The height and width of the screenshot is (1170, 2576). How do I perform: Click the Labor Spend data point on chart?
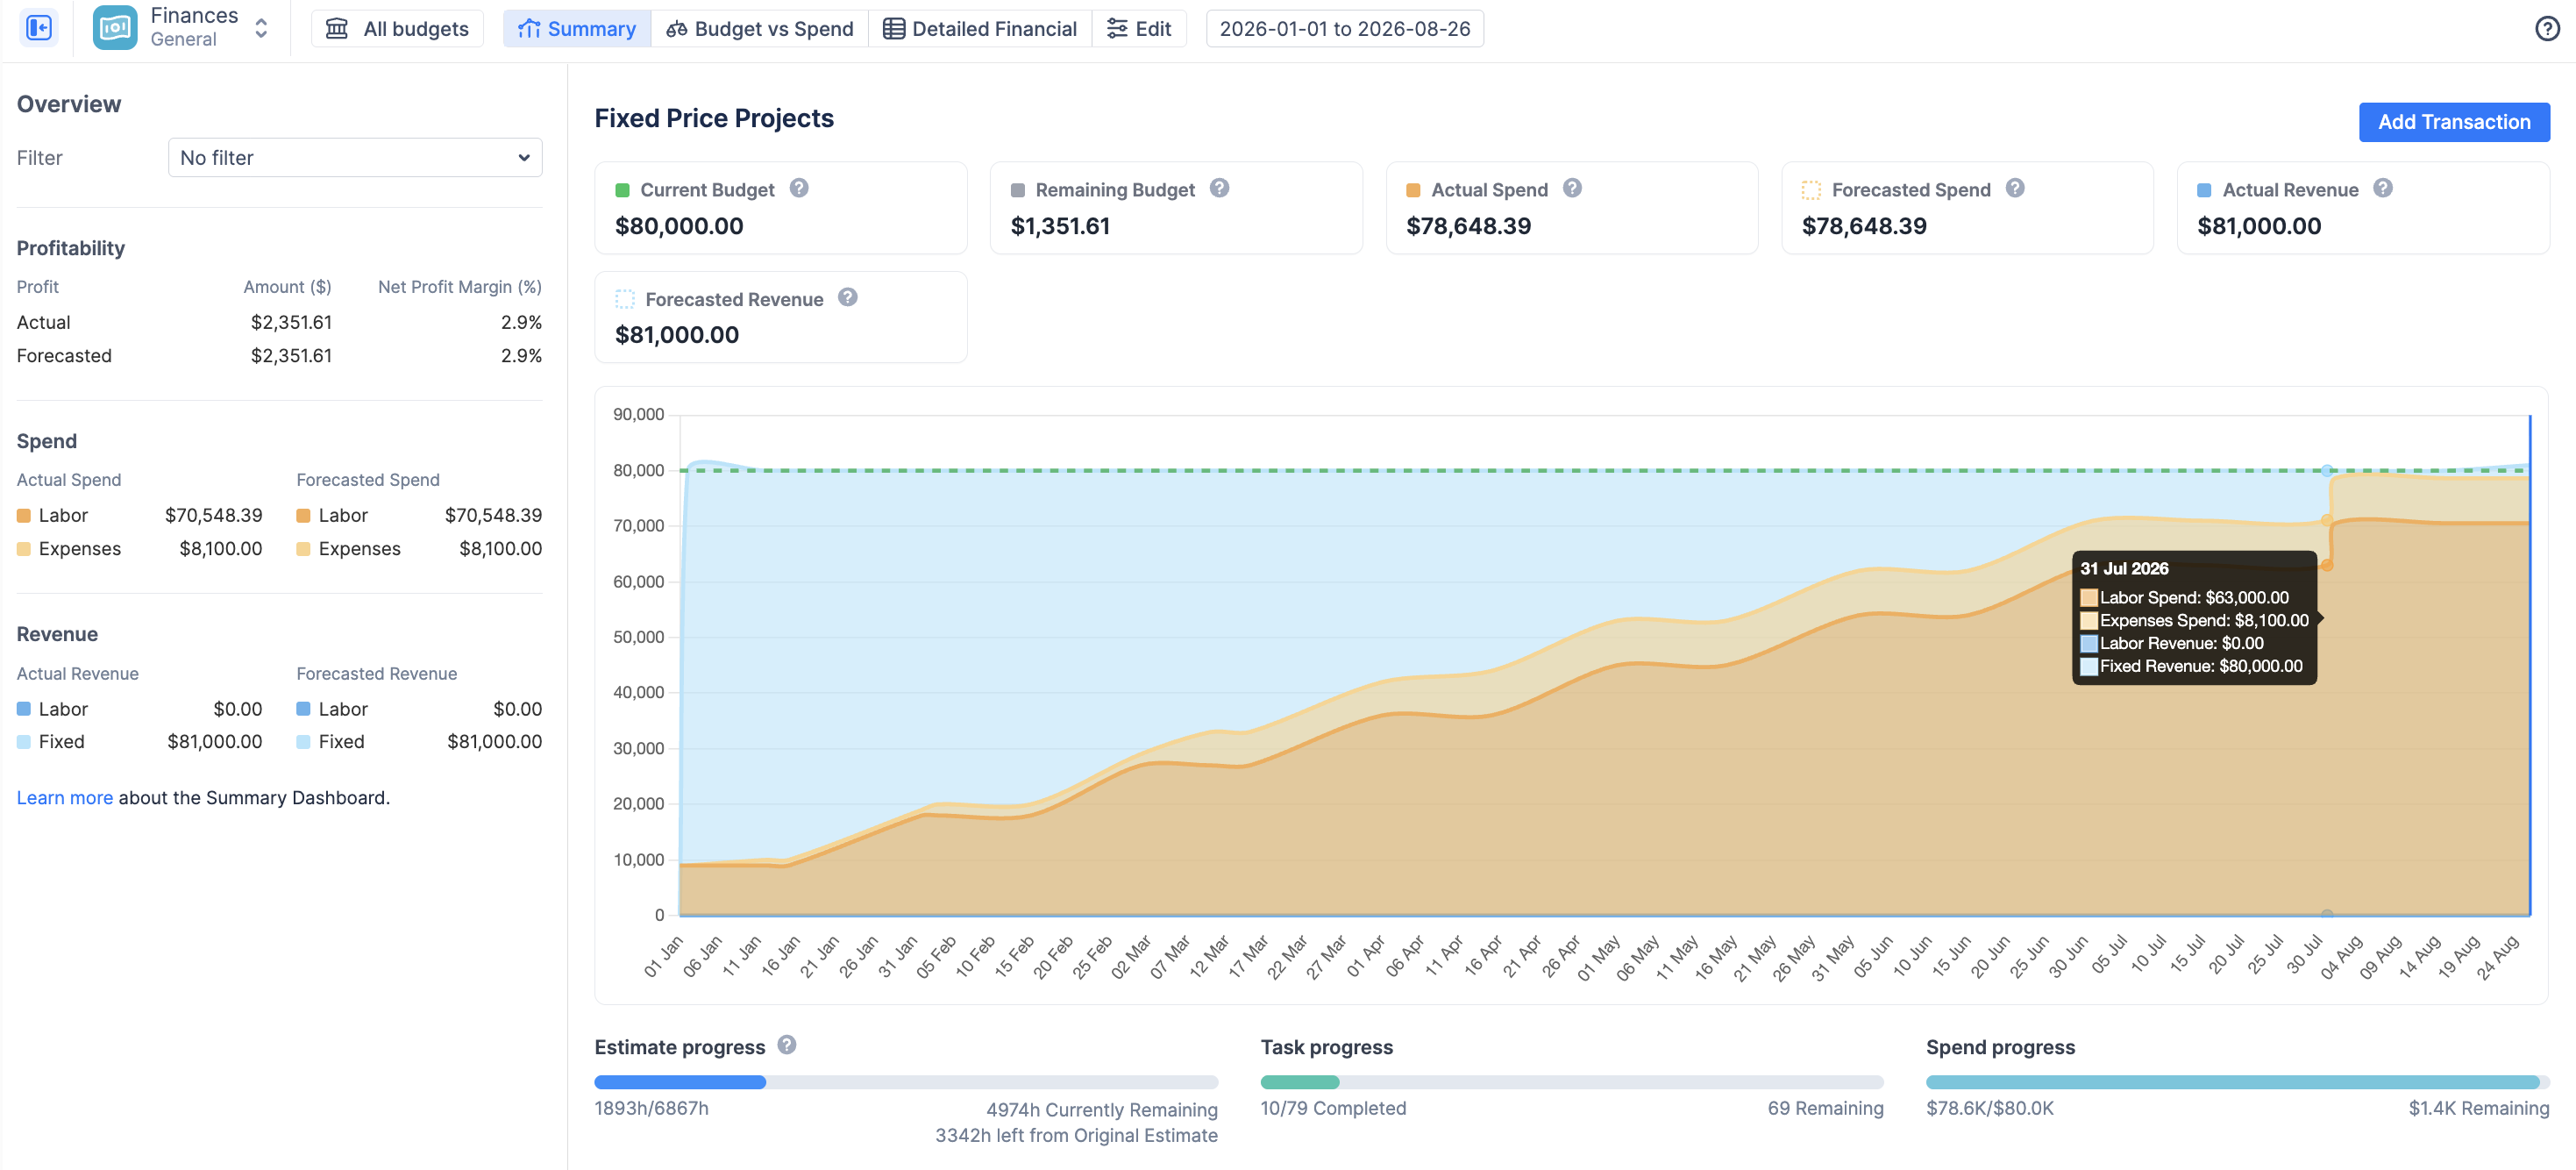[x=2327, y=566]
